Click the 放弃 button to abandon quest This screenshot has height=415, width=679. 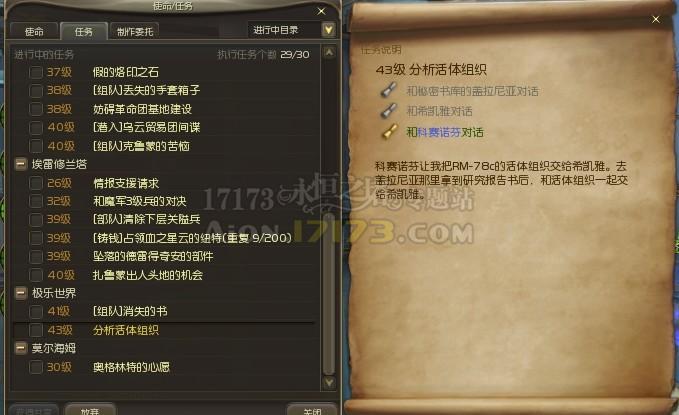click(90, 410)
